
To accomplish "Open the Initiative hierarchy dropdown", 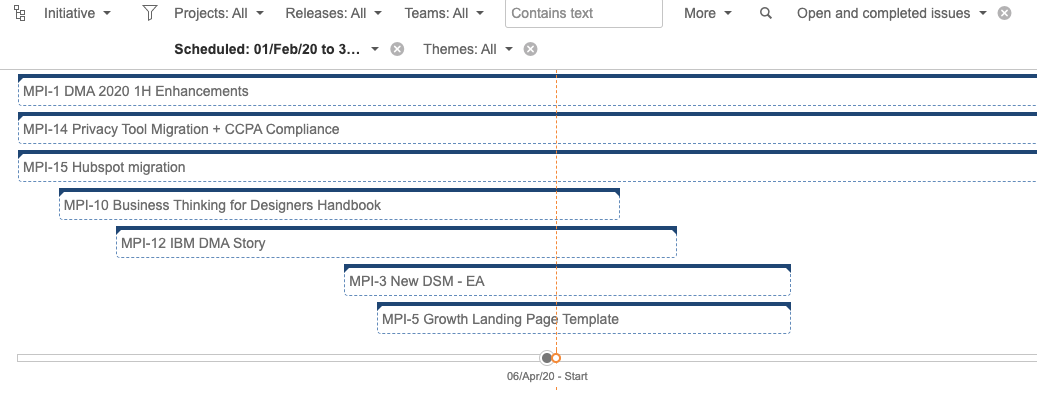I will pyautogui.click(x=77, y=13).
